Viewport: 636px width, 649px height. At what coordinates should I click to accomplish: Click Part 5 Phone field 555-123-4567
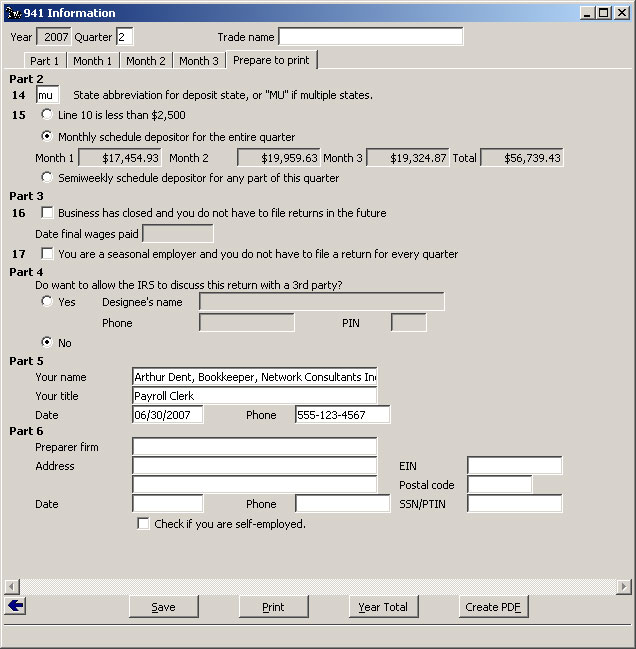(342, 414)
